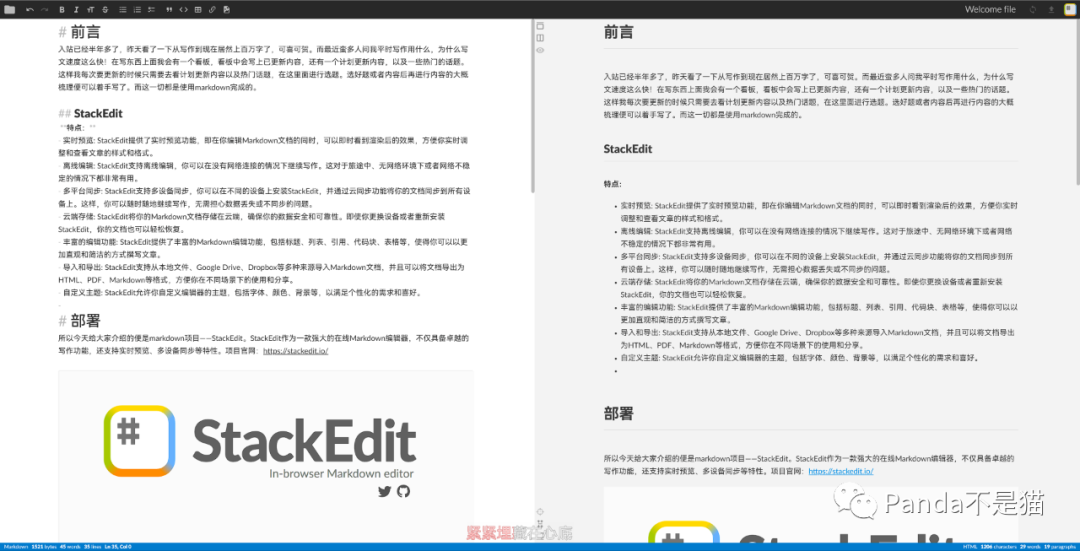The width and height of the screenshot is (1080, 551).
Task: Click the '特点:' bold text in preview
Action: [612, 184]
